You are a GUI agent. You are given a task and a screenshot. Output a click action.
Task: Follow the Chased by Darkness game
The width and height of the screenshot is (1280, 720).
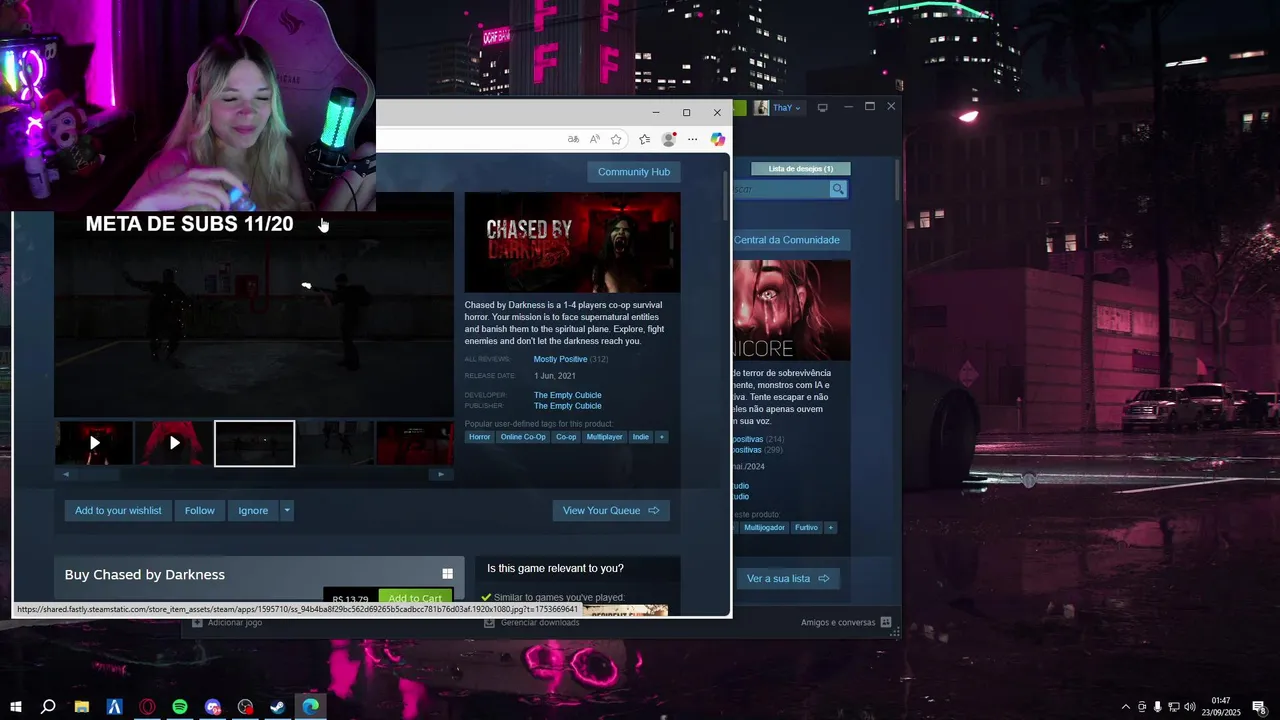point(200,510)
